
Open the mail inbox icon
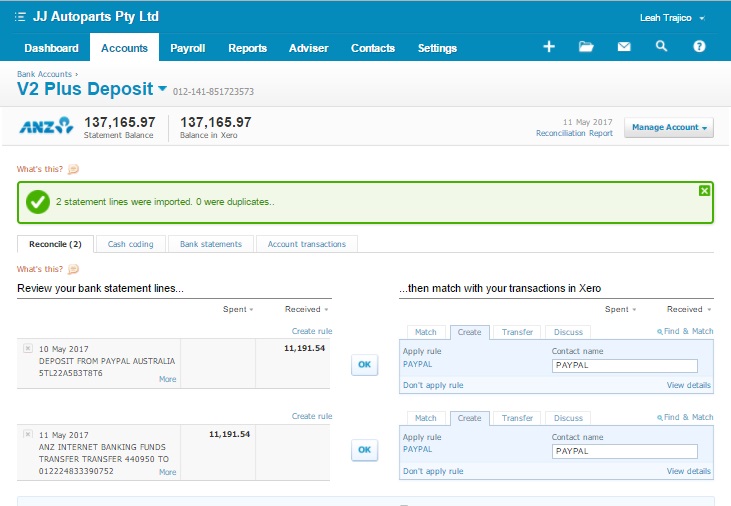click(624, 46)
